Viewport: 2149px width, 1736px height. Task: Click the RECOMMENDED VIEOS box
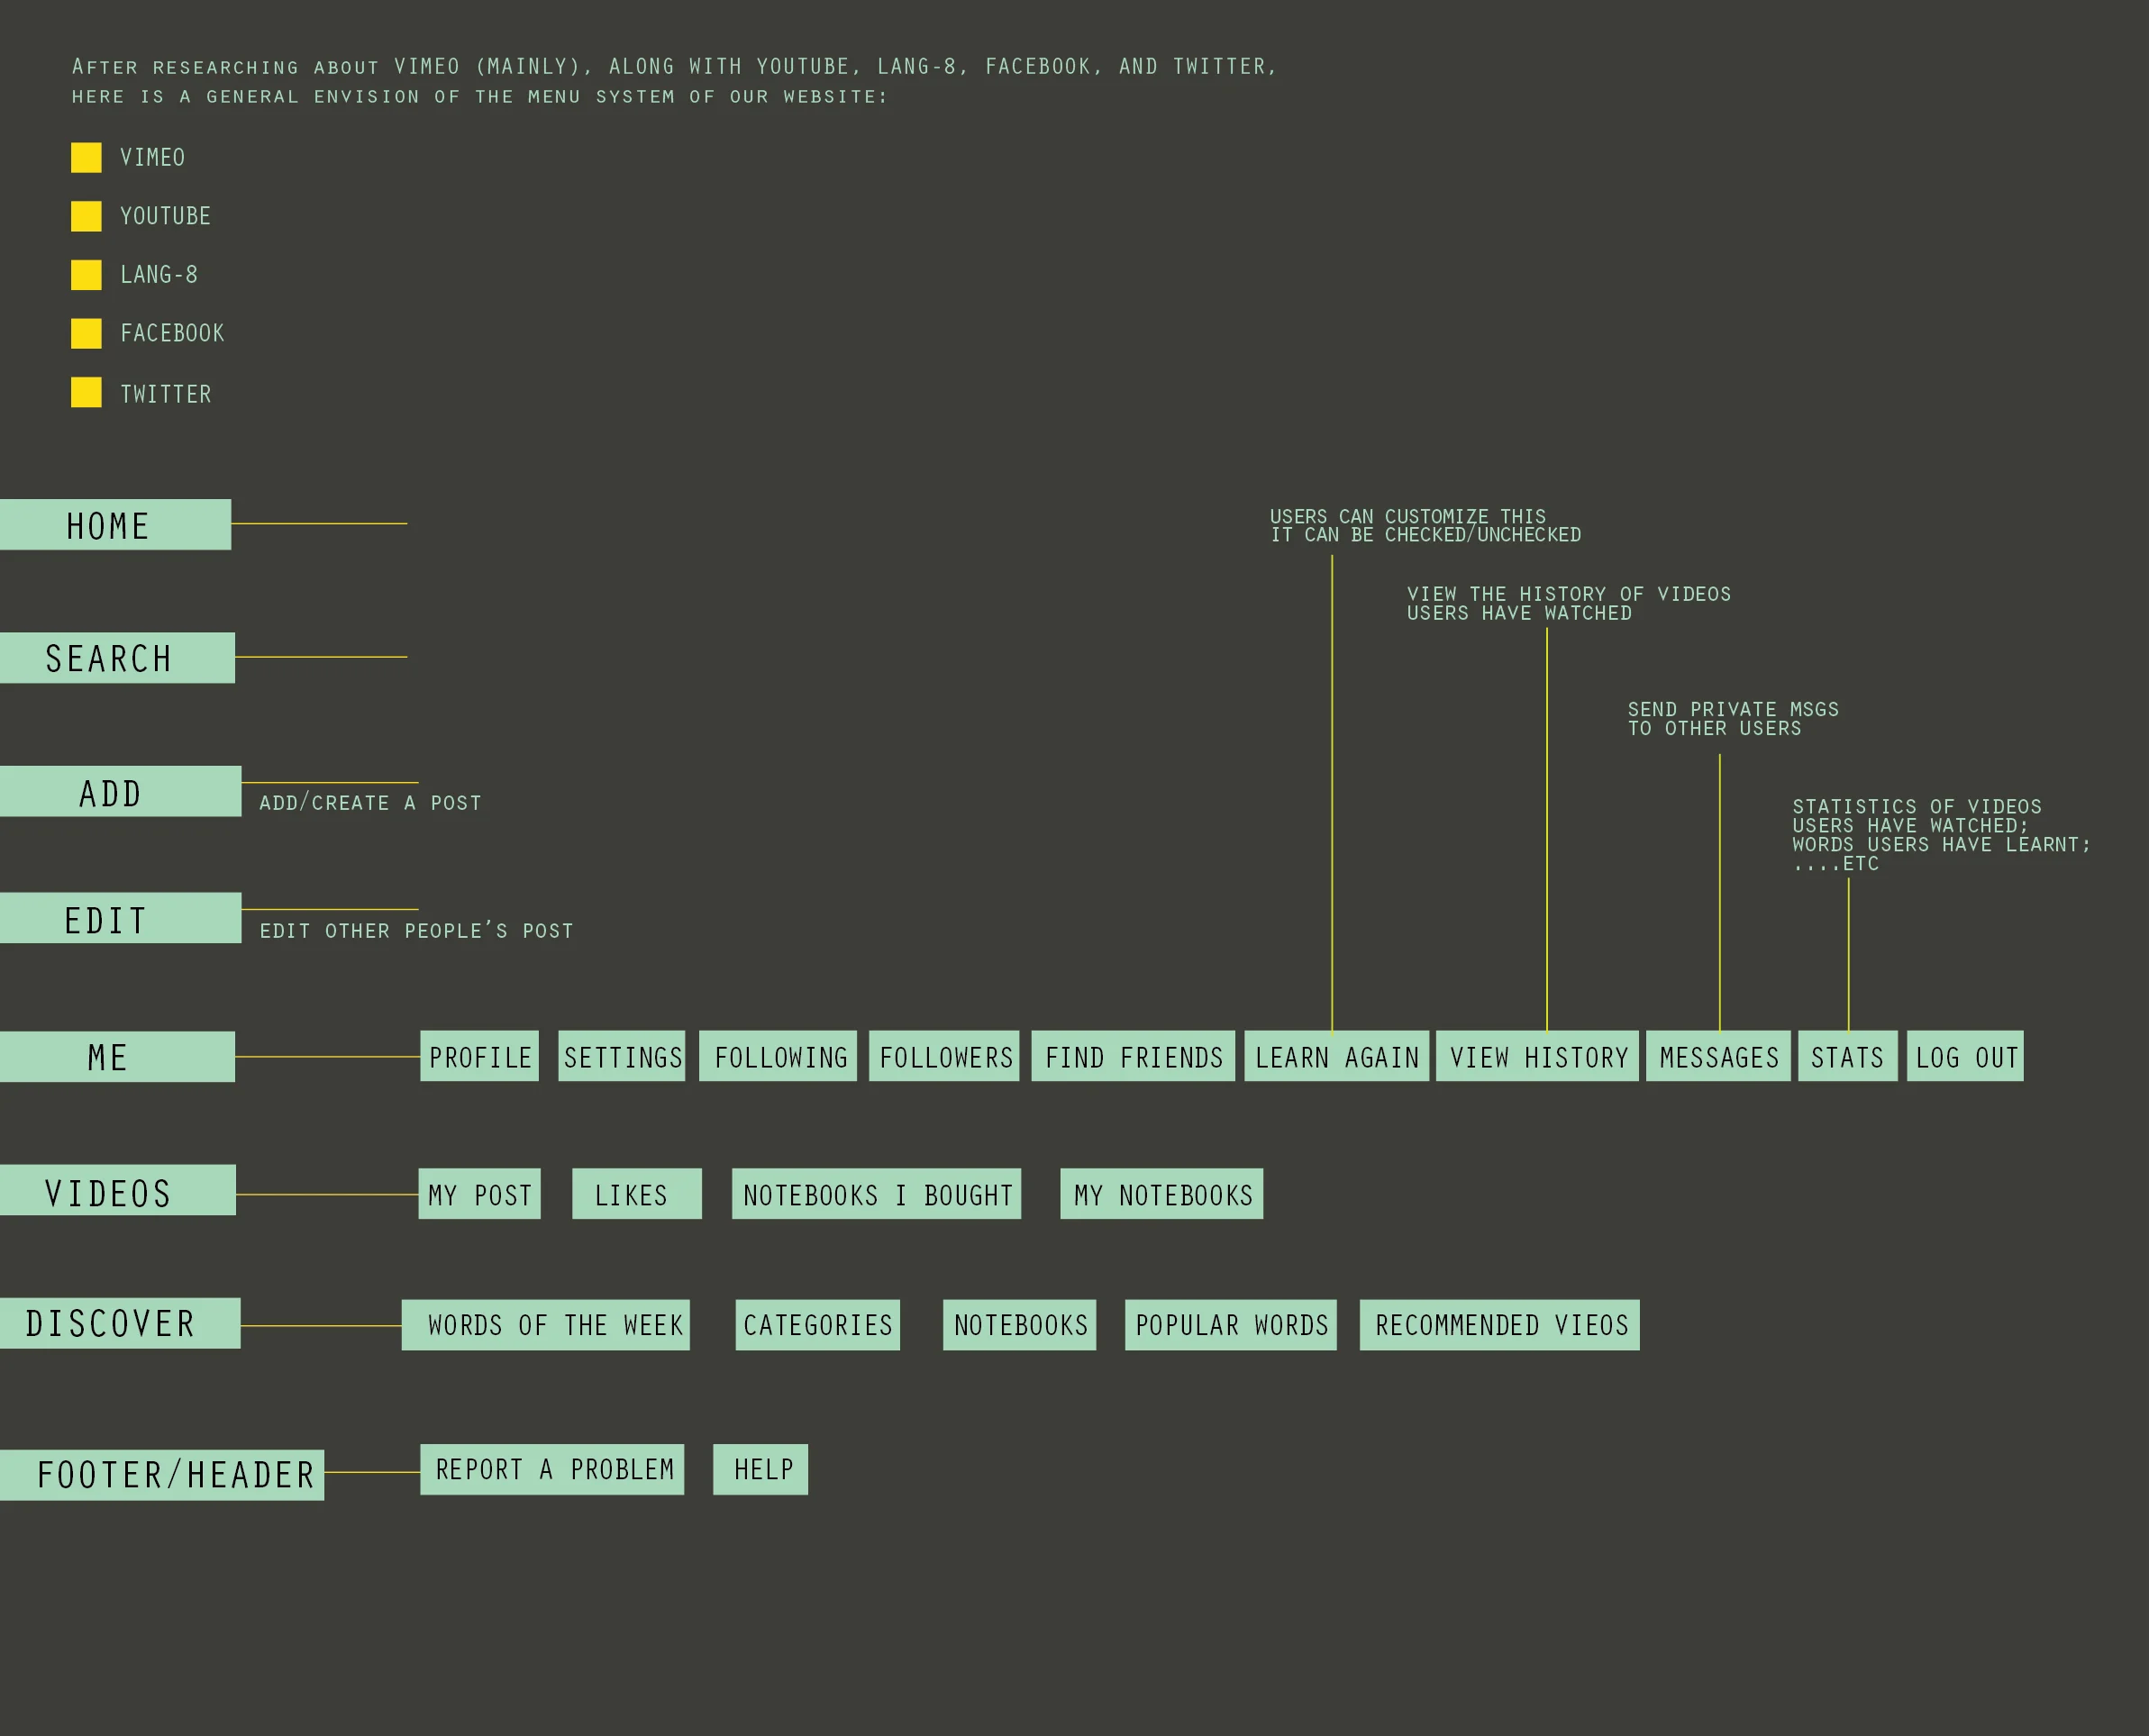click(1500, 1325)
